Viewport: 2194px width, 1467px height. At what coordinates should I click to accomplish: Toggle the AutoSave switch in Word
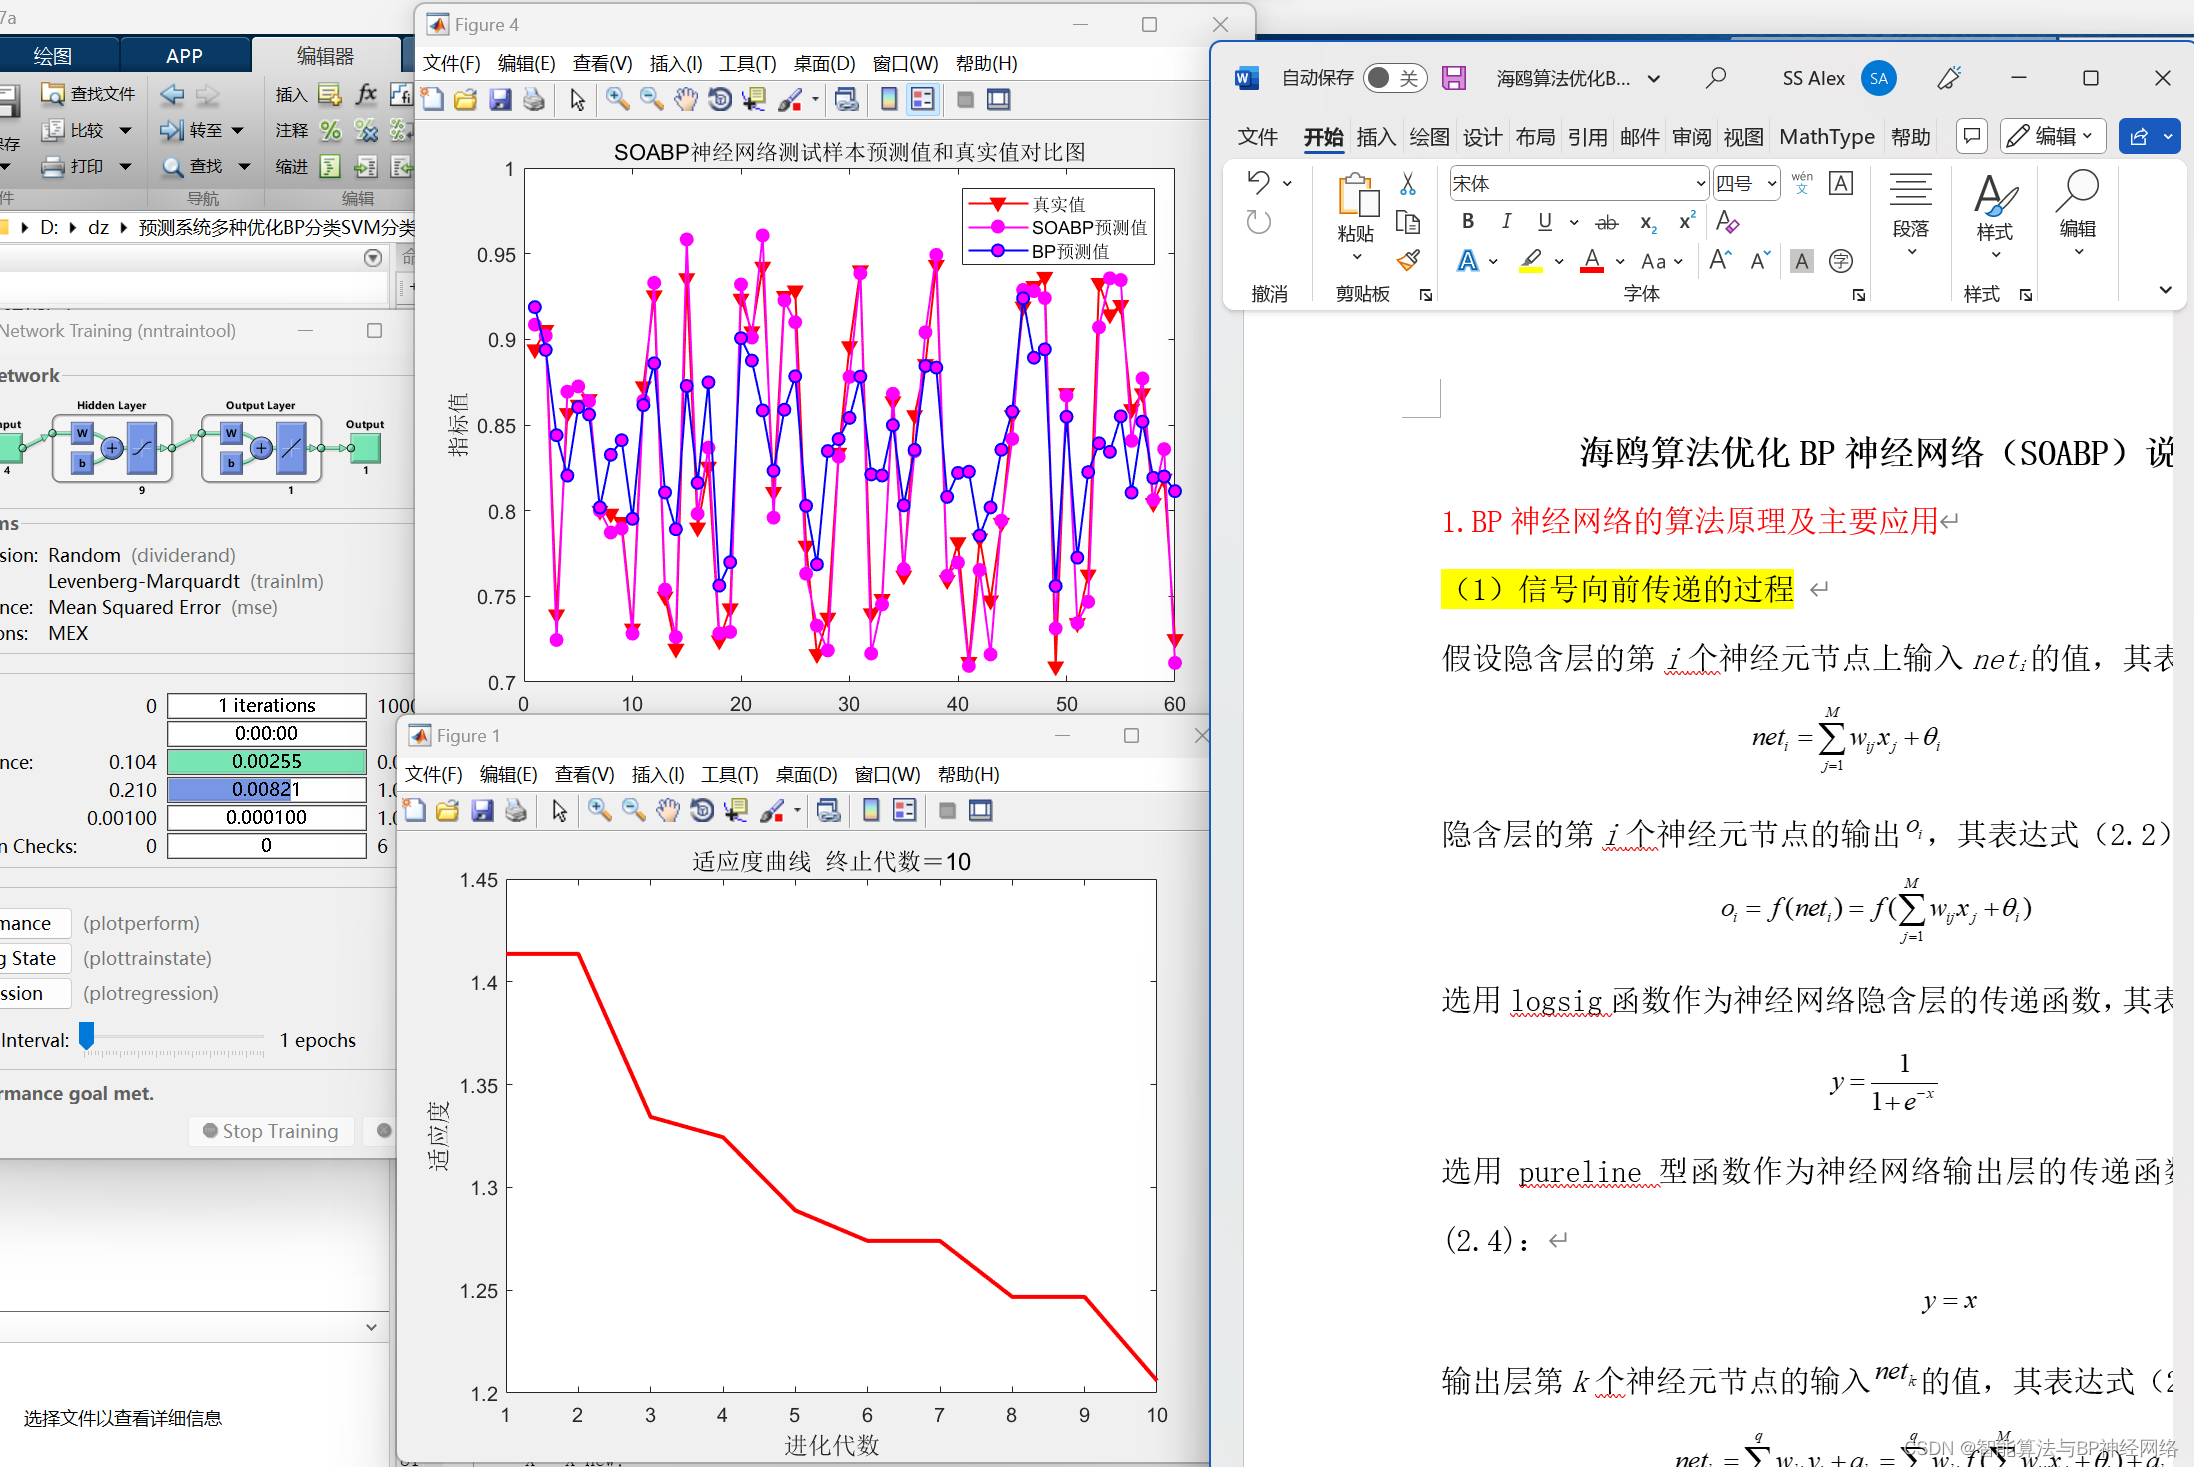point(1394,78)
